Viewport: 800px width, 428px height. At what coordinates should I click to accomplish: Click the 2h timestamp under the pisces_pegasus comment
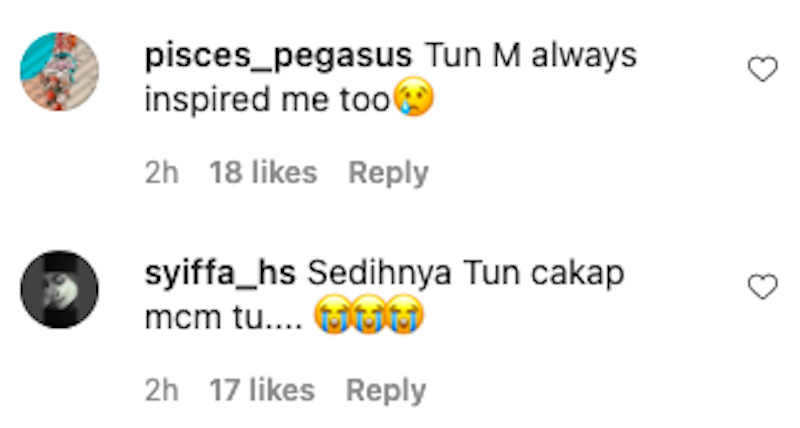pos(162,173)
